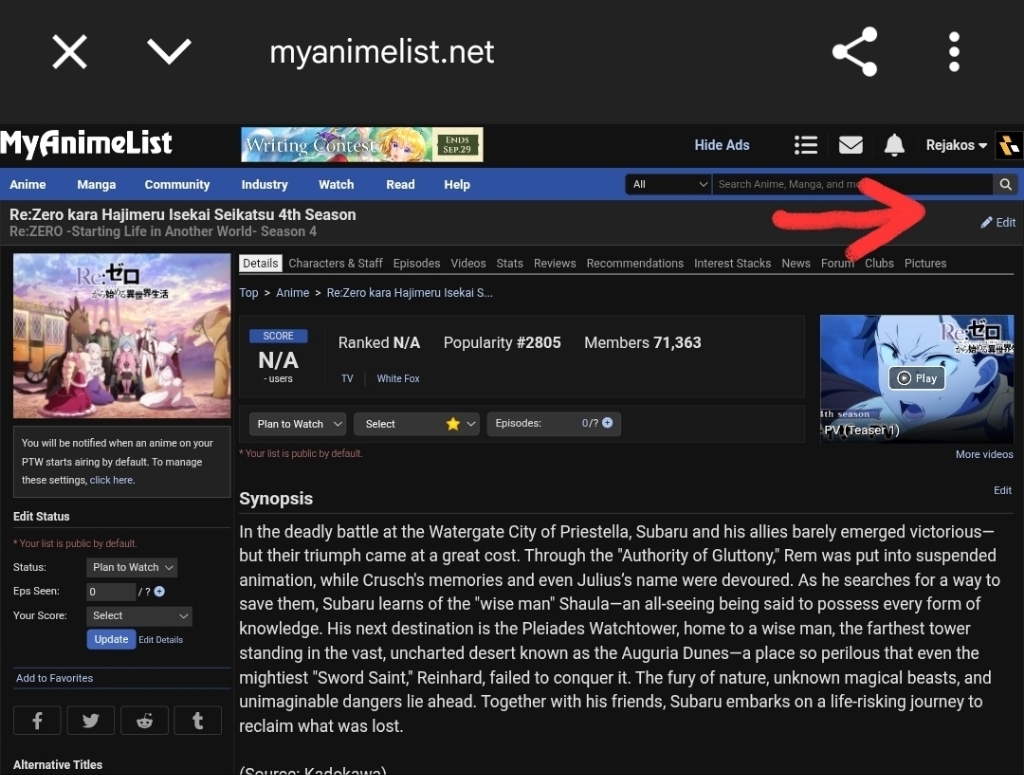Switch to the News tab
Viewport: 1024px width, 775px height.
[x=795, y=263]
